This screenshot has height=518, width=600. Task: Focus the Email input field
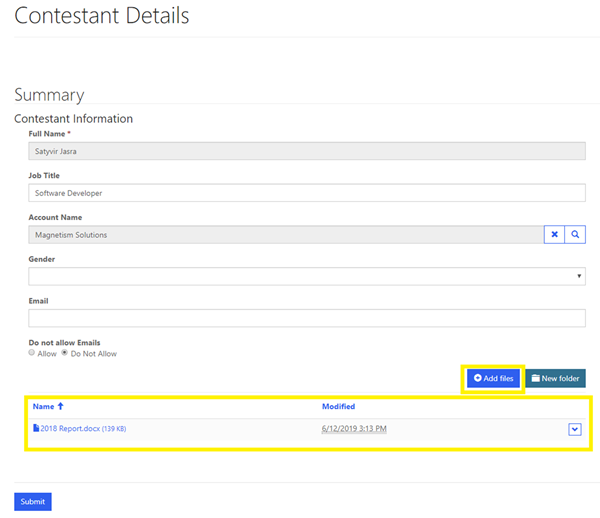tap(306, 318)
